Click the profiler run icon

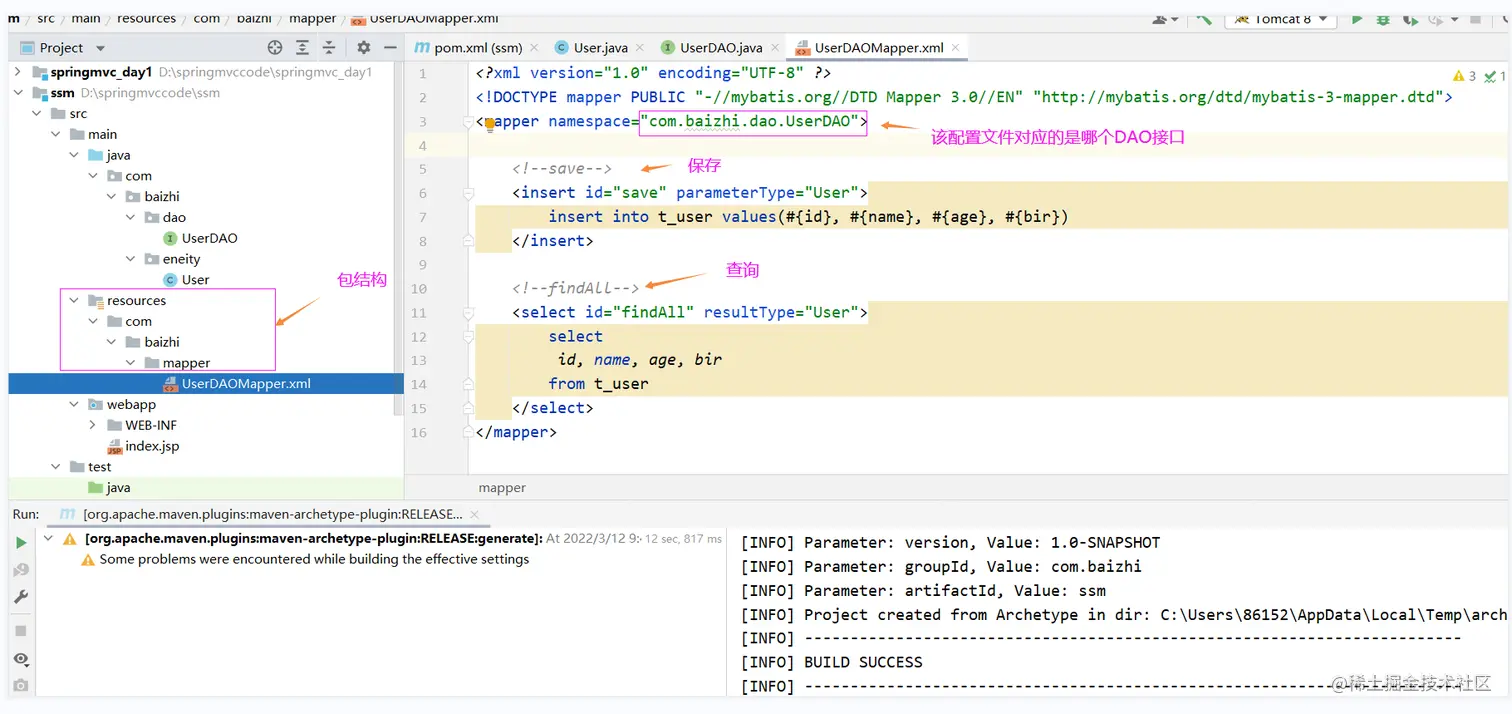(x=1435, y=18)
